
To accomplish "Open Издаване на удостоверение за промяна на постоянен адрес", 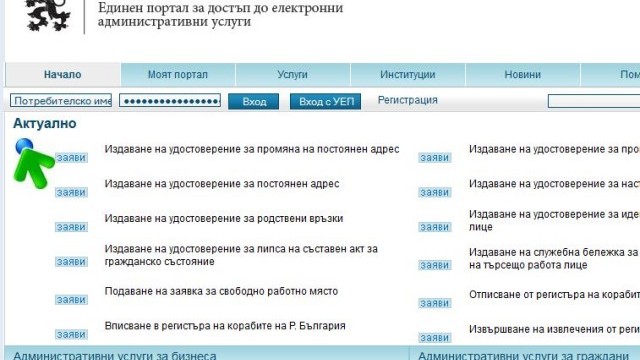I will 252,149.
